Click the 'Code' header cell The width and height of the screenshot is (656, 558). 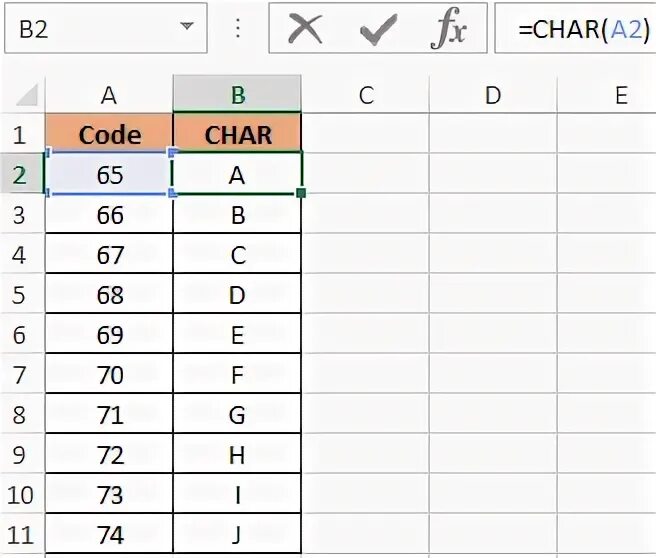click(x=109, y=133)
